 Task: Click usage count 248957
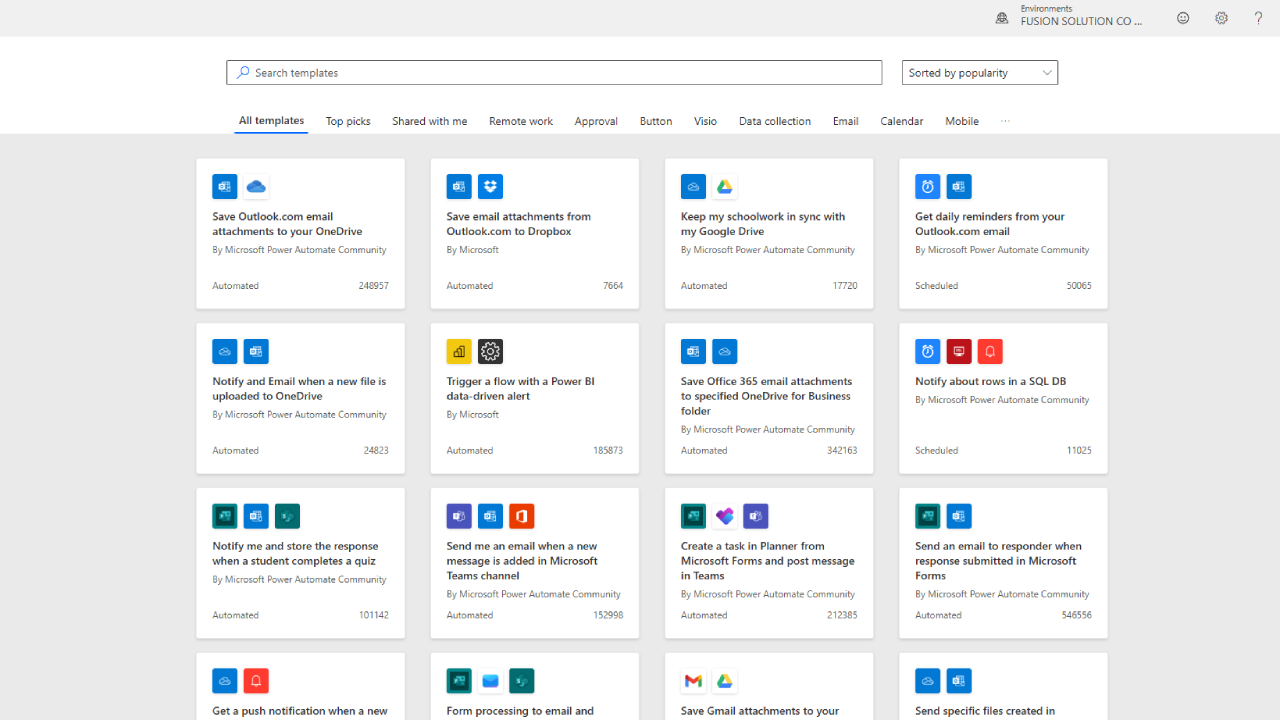[x=373, y=285]
